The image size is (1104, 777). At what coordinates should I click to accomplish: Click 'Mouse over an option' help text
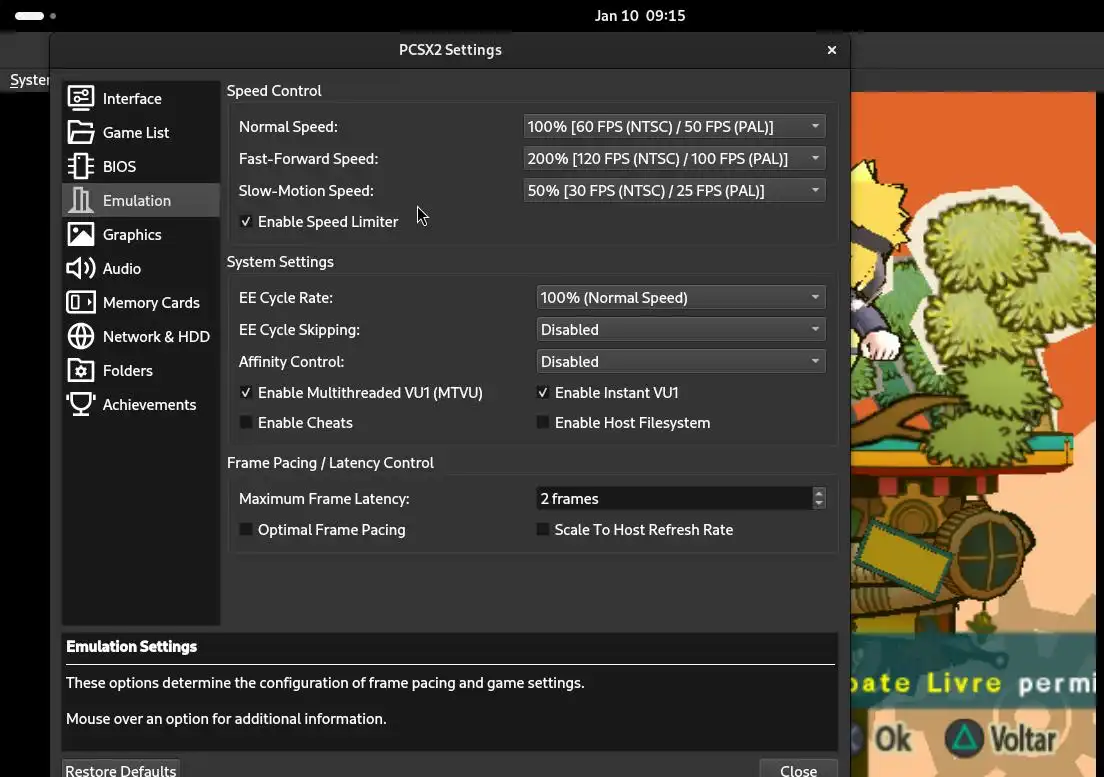[226, 719]
